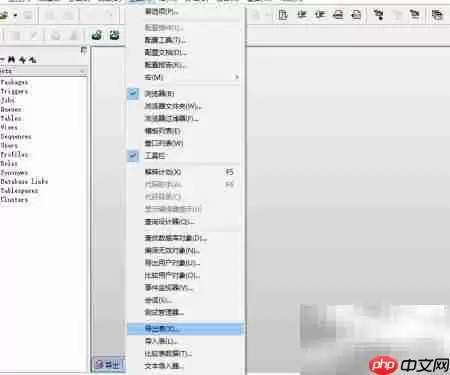The width and height of the screenshot is (450, 375).
Task: Open 会话(S)... menu entry
Action: [x=184, y=300]
